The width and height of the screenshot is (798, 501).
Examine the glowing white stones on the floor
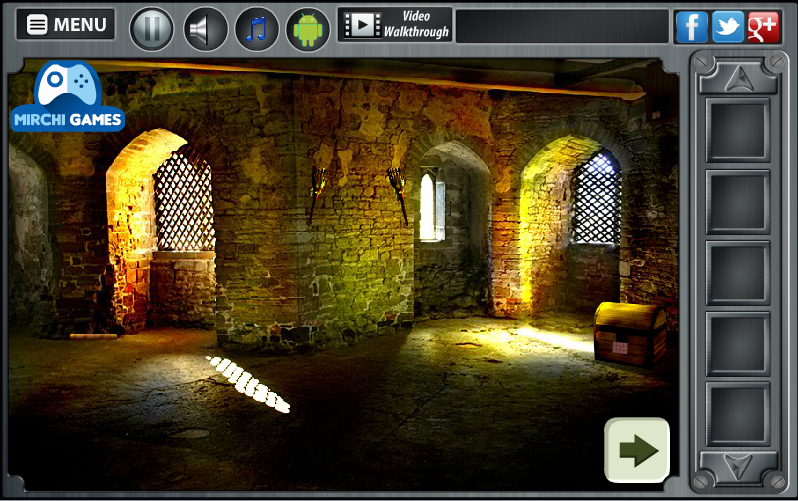[248, 384]
